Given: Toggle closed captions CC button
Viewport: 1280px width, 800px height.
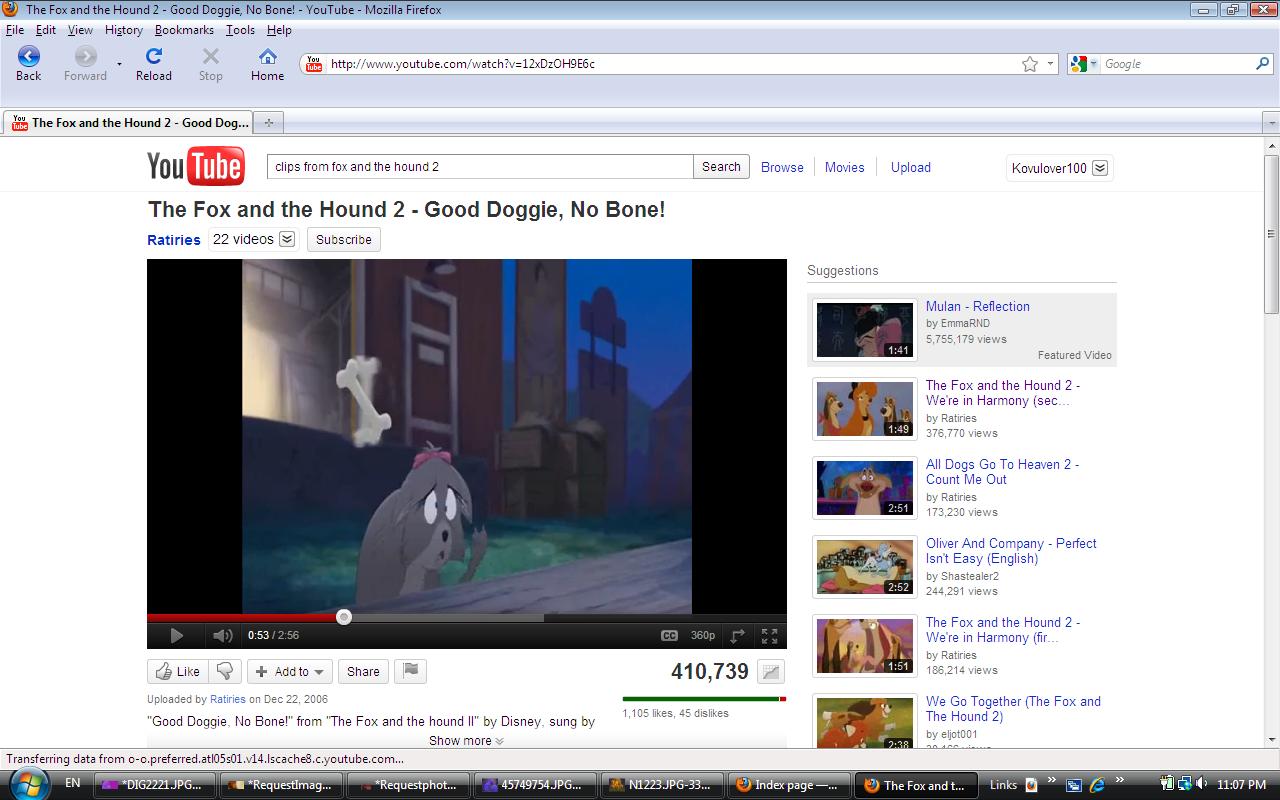Looking at the screenshot, I should point(669,635).
